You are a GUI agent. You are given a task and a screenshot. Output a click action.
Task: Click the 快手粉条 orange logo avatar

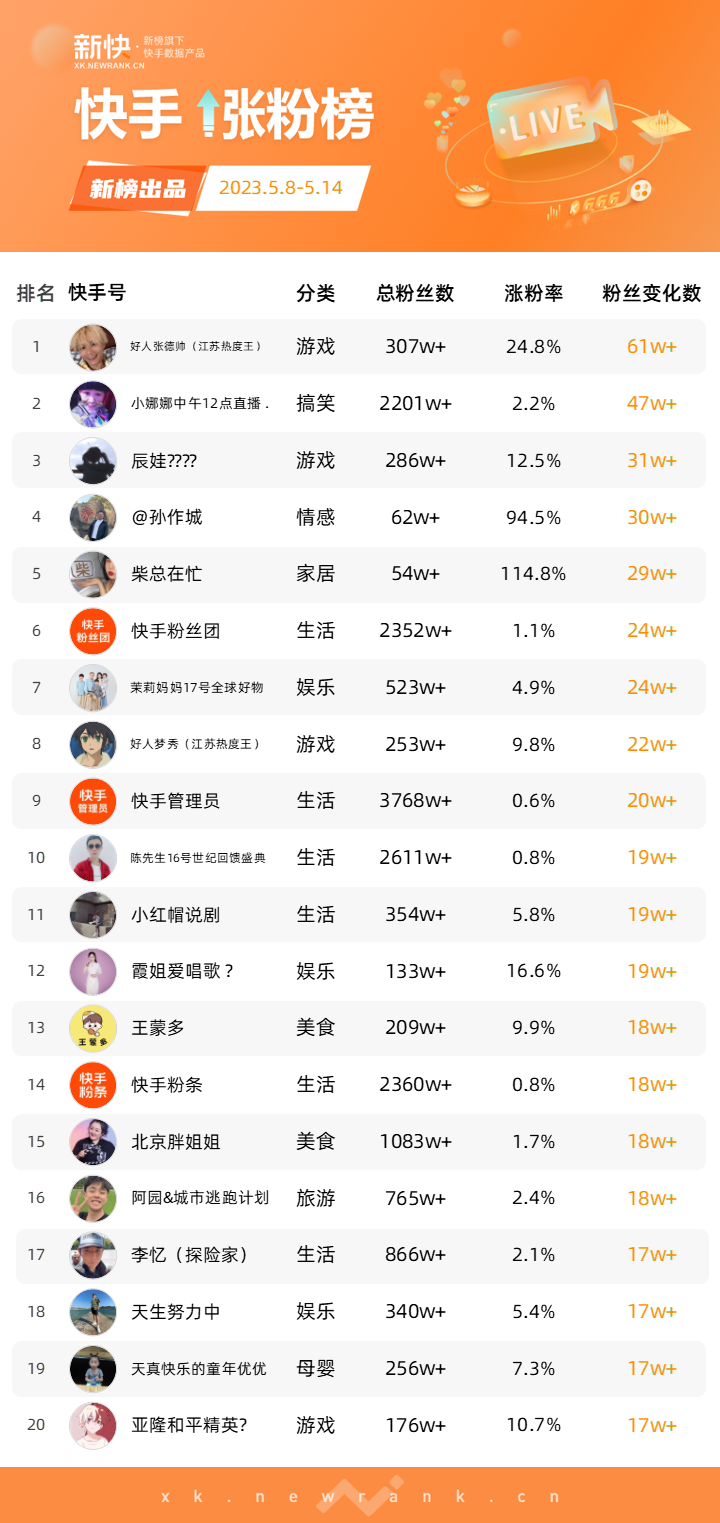pyautogui.click(x=93, y=1085)
